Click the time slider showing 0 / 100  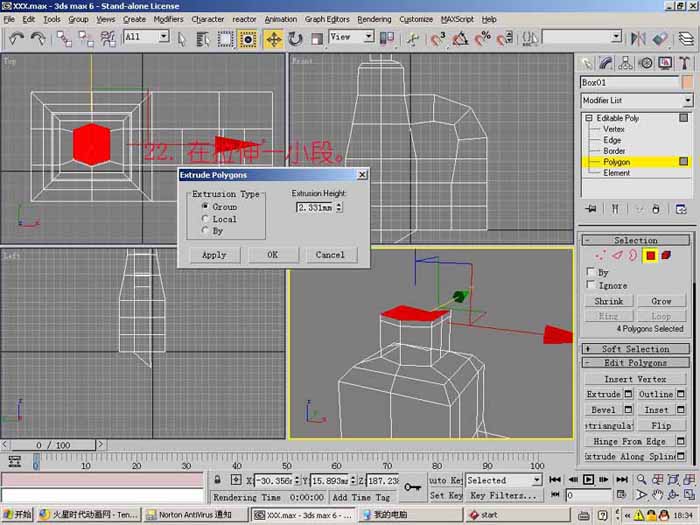[x=53, y=445]
